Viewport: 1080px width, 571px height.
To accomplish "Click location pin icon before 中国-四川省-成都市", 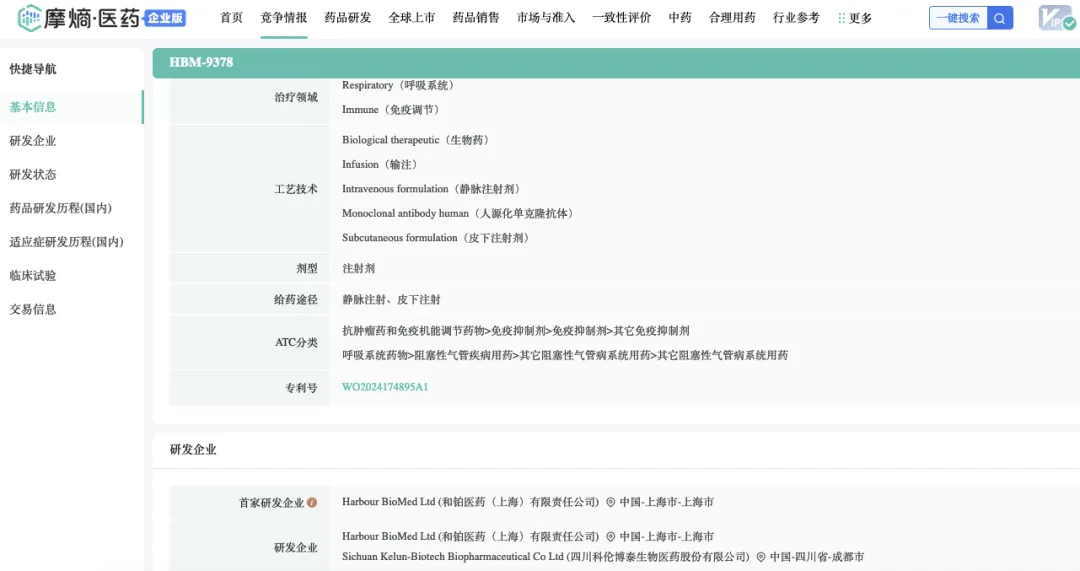I will pos(760,557).
